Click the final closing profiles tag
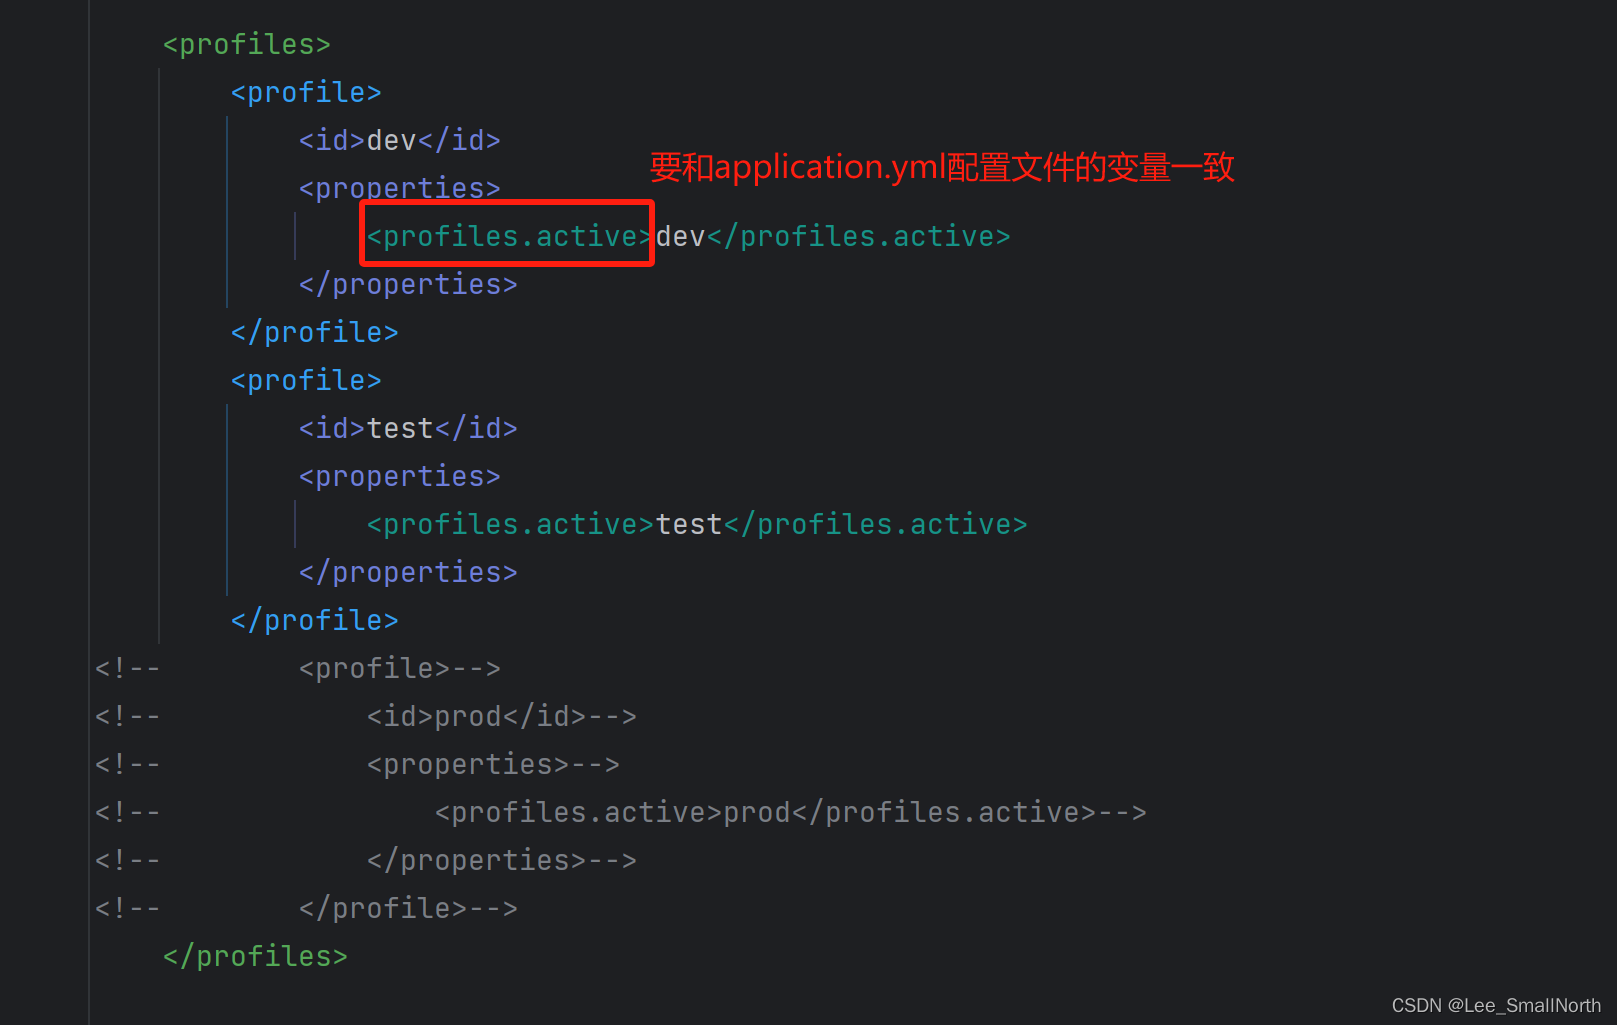 coord(254,955)
